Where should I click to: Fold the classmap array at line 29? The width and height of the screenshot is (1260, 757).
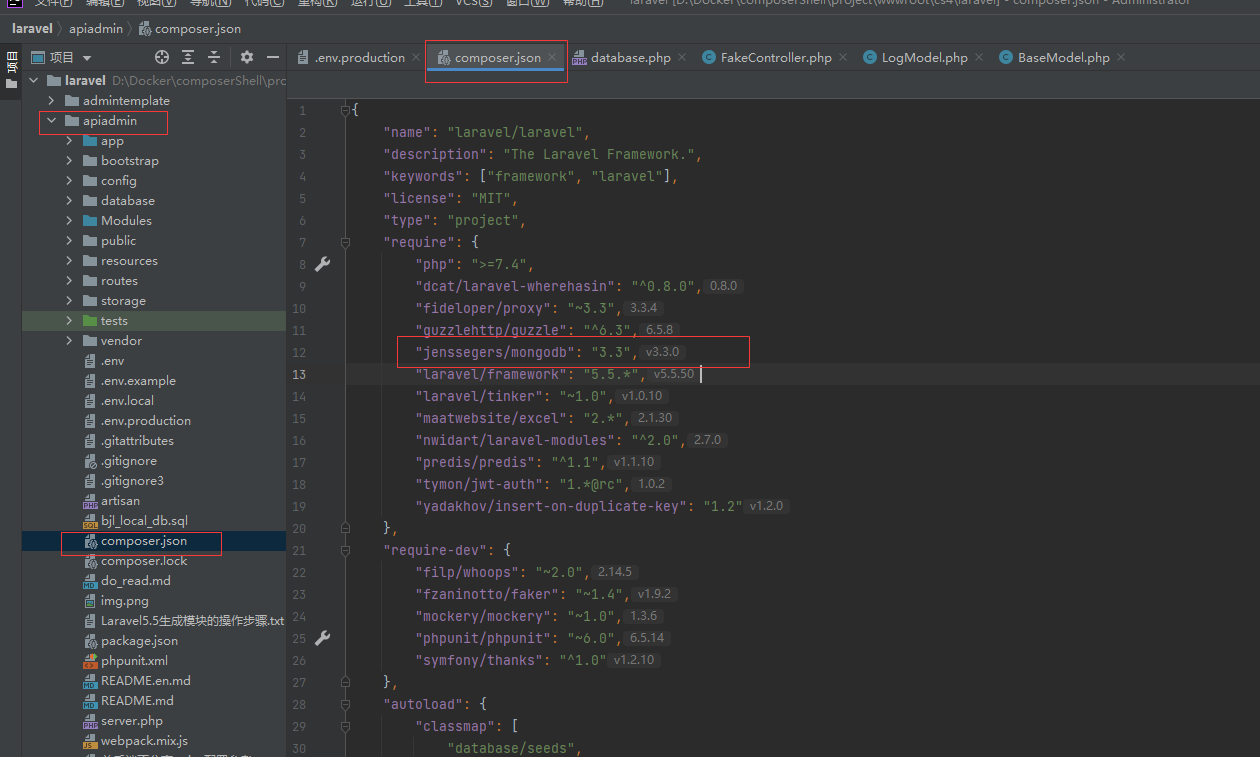click(x=345, y=726)
